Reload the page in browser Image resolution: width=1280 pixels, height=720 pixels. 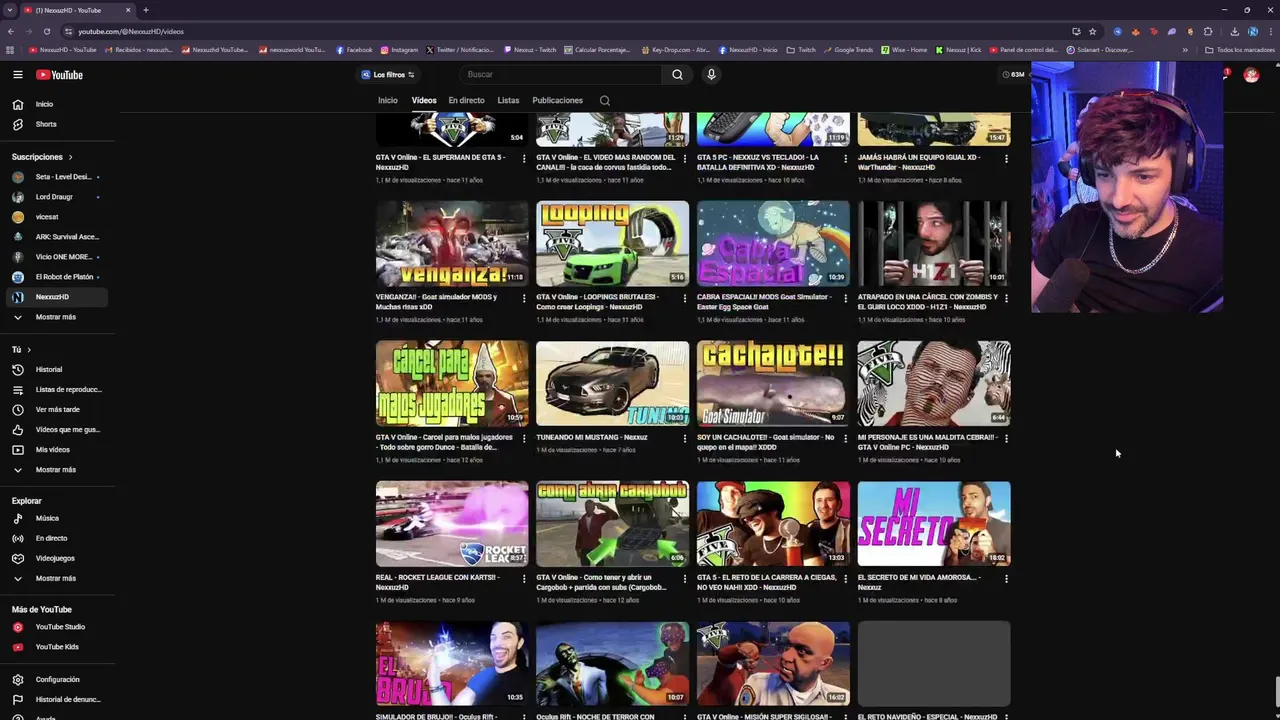46,31
